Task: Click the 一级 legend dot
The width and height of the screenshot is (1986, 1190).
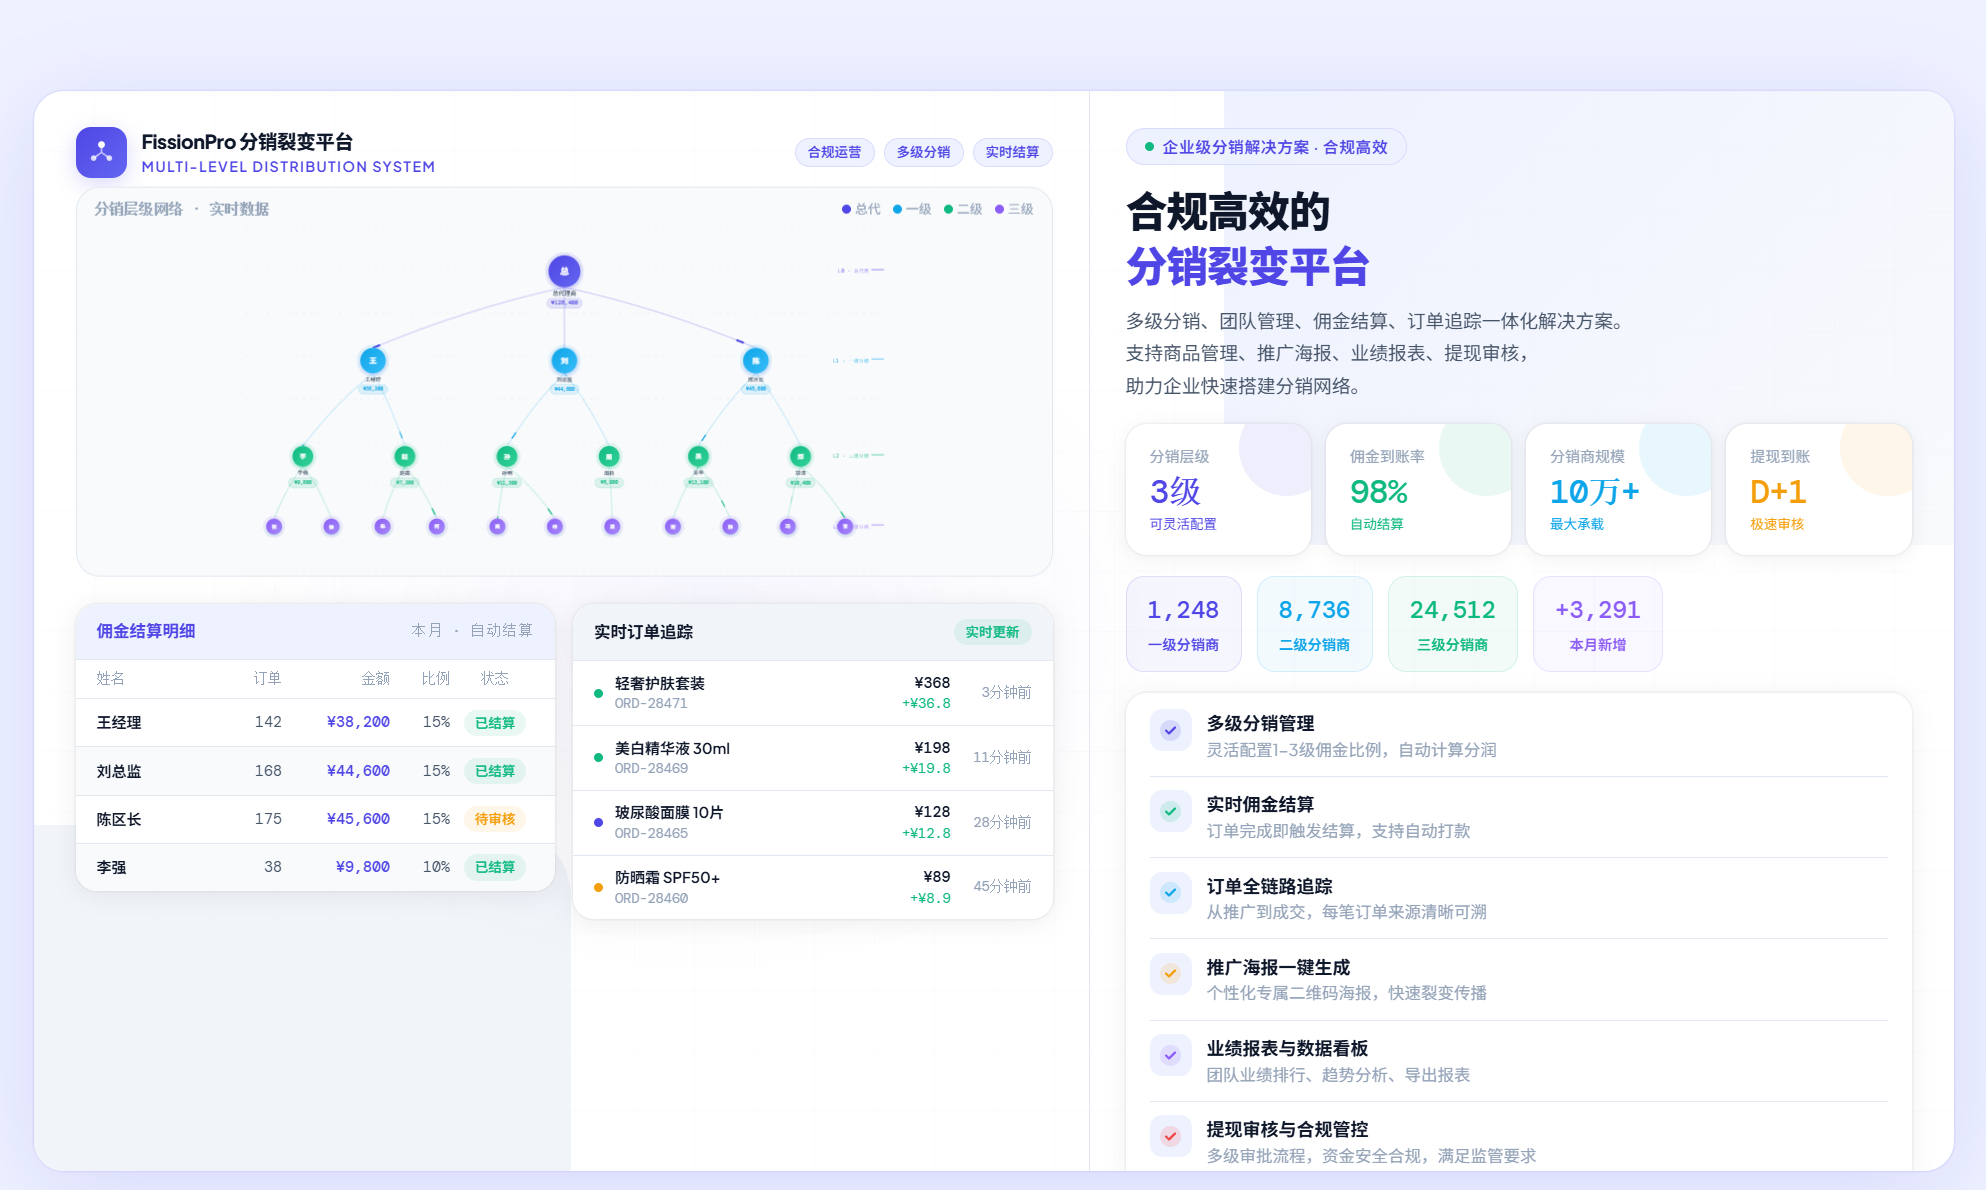Action: pyautogui.click(x=897, y=209)
